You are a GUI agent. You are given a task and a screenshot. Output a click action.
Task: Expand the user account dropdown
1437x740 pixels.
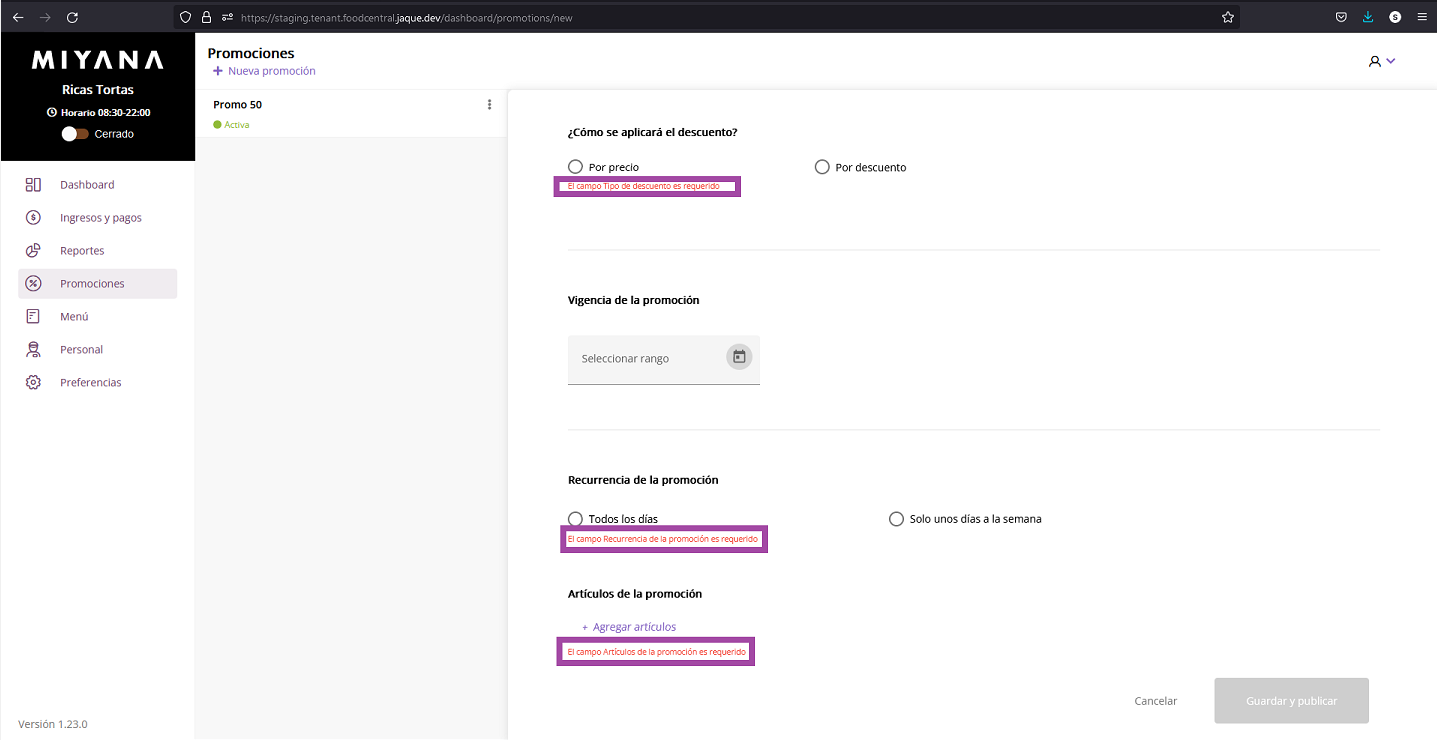(1382, 61)
